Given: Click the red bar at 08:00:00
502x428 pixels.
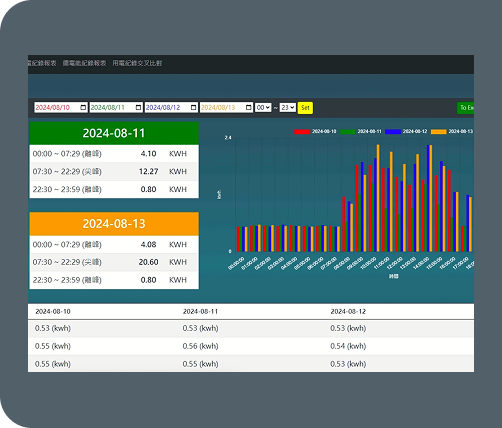Looking at the screenshot, I should 344,224.
